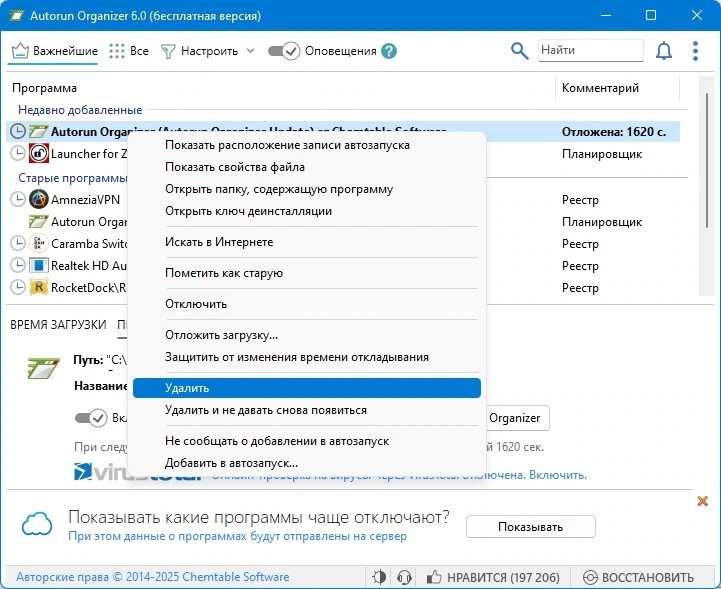Open Авторские права Chemtable Software link
Image resolution: width=721 pixels, height=589 pixels.
point(153,577)
